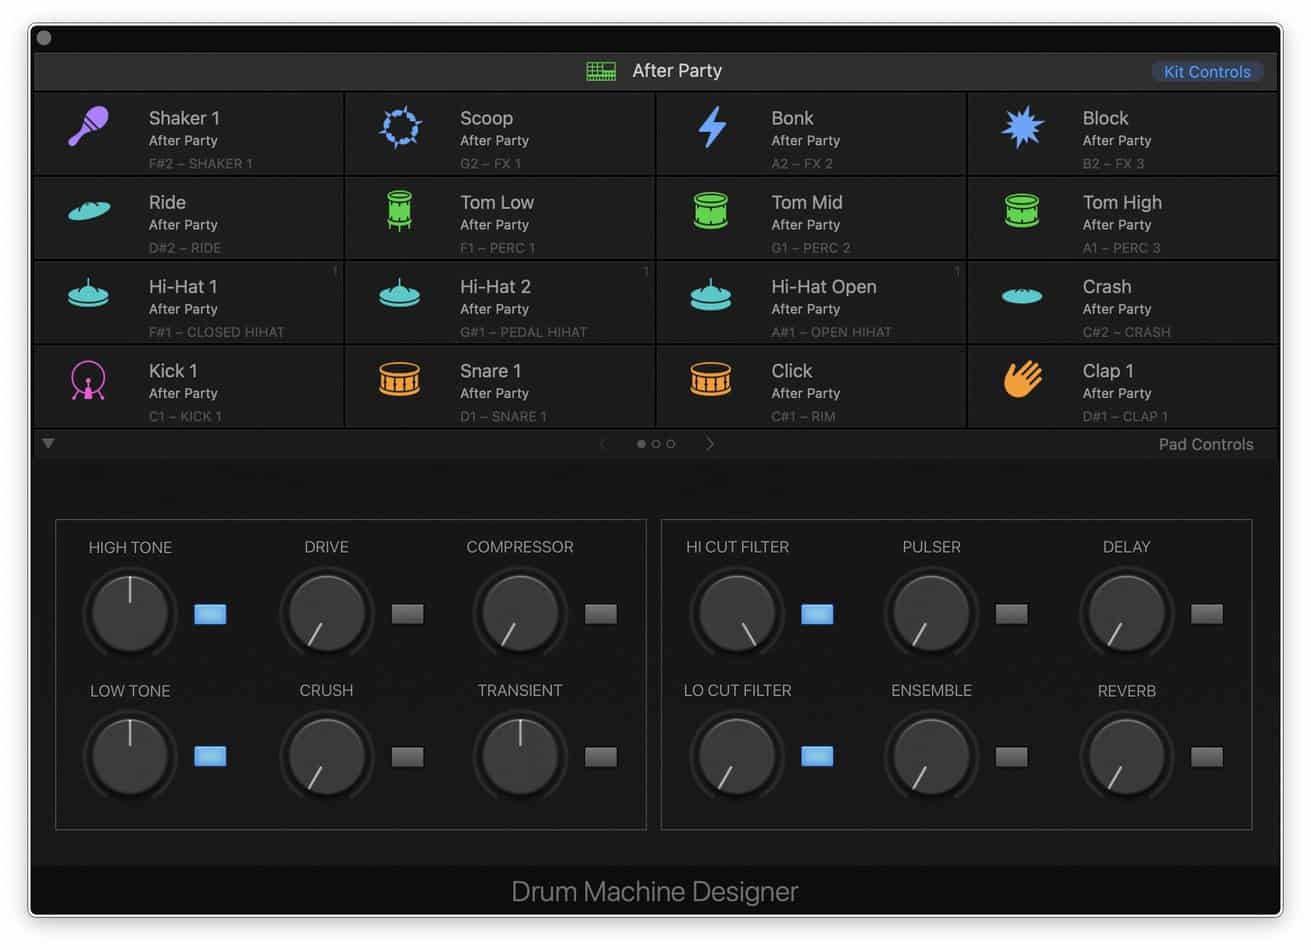Select the Shaker 1 maraca icon
Viewport: 1311px width, 950px height.
click(x=88, y=127)
